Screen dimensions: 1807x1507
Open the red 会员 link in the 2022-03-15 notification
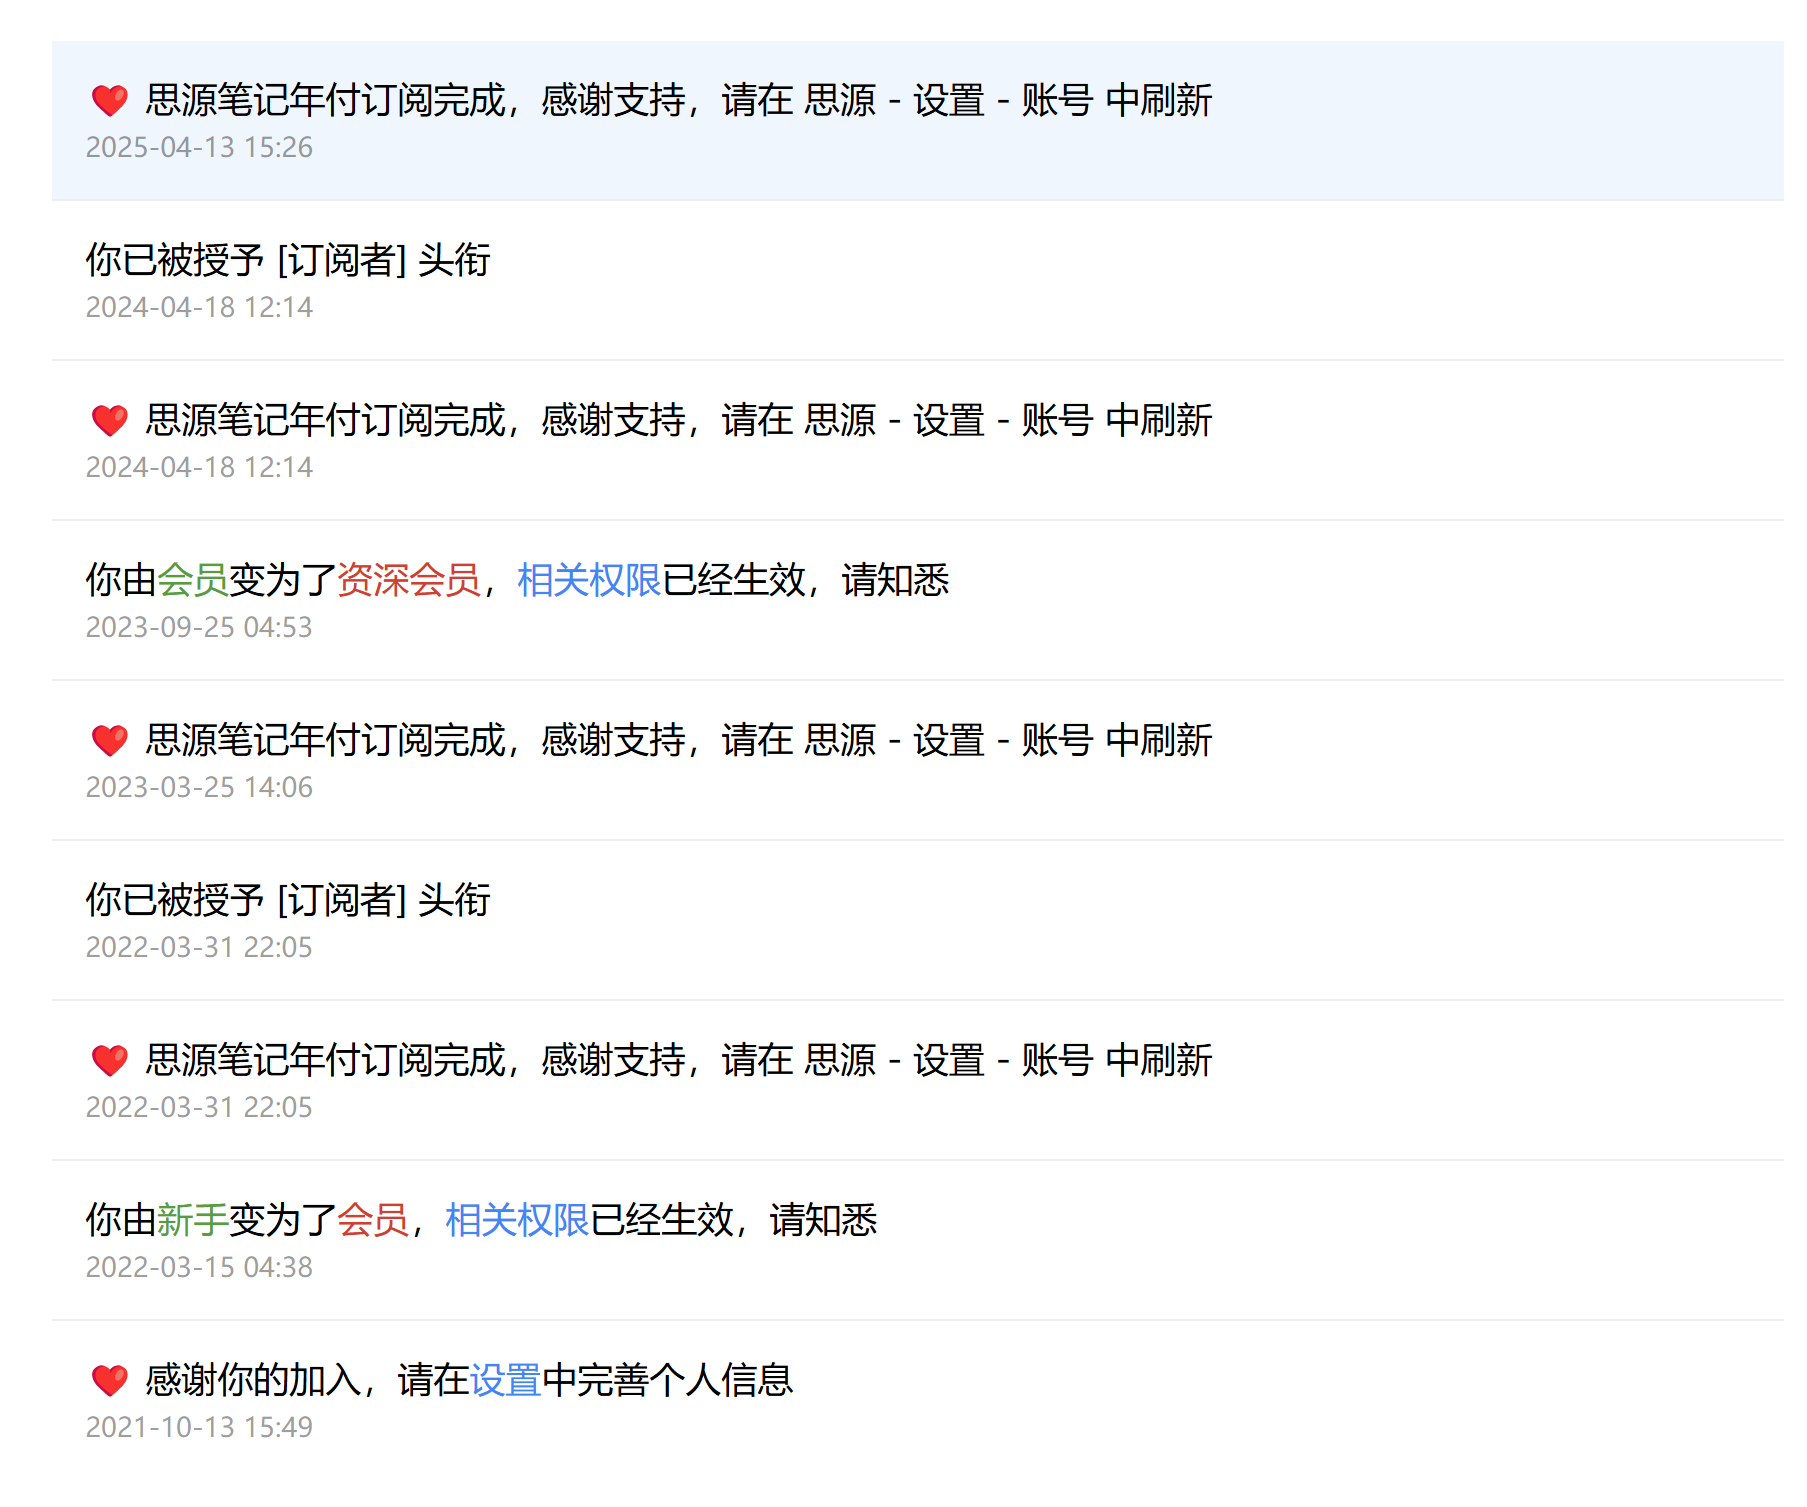pos(373,1220)
